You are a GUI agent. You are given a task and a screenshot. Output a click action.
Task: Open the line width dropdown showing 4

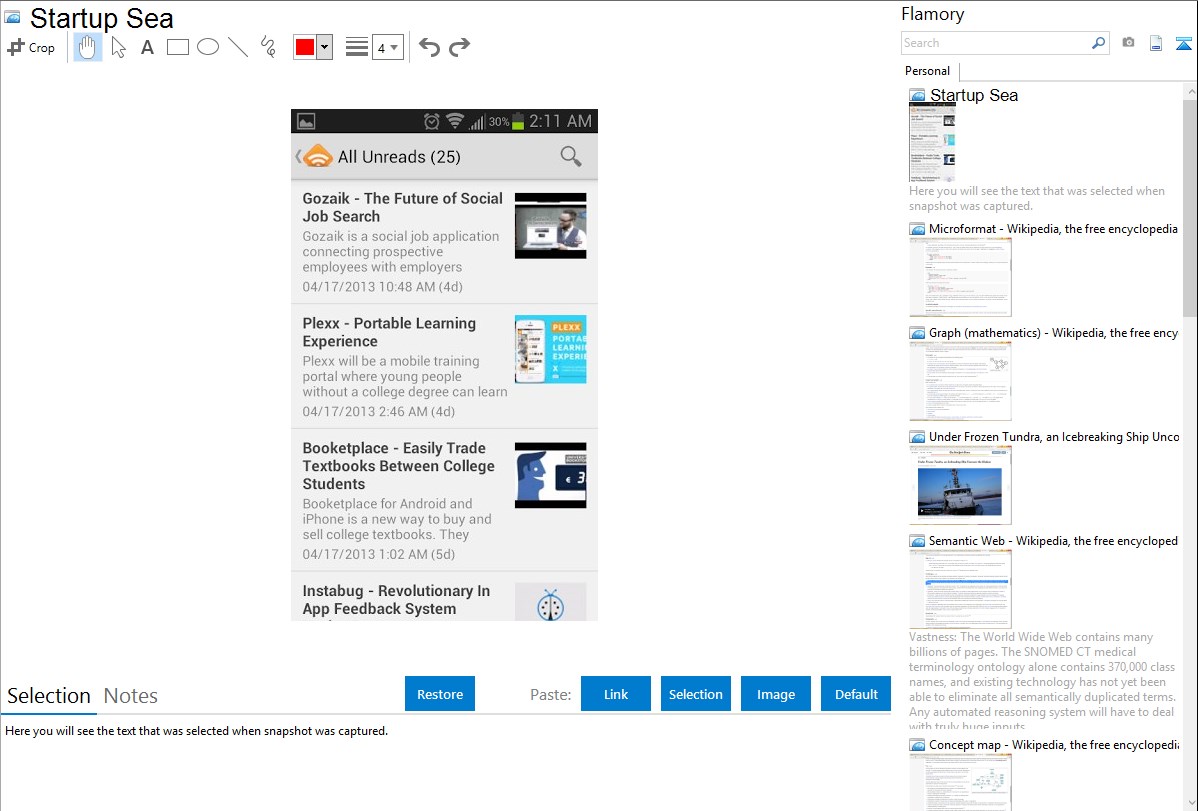click(387, 47)
